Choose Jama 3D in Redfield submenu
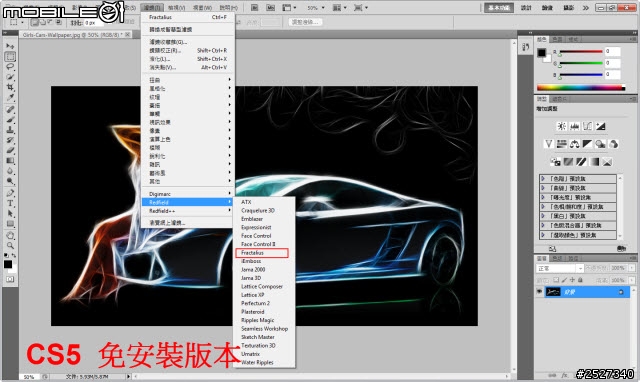 (x=264, y=278)
